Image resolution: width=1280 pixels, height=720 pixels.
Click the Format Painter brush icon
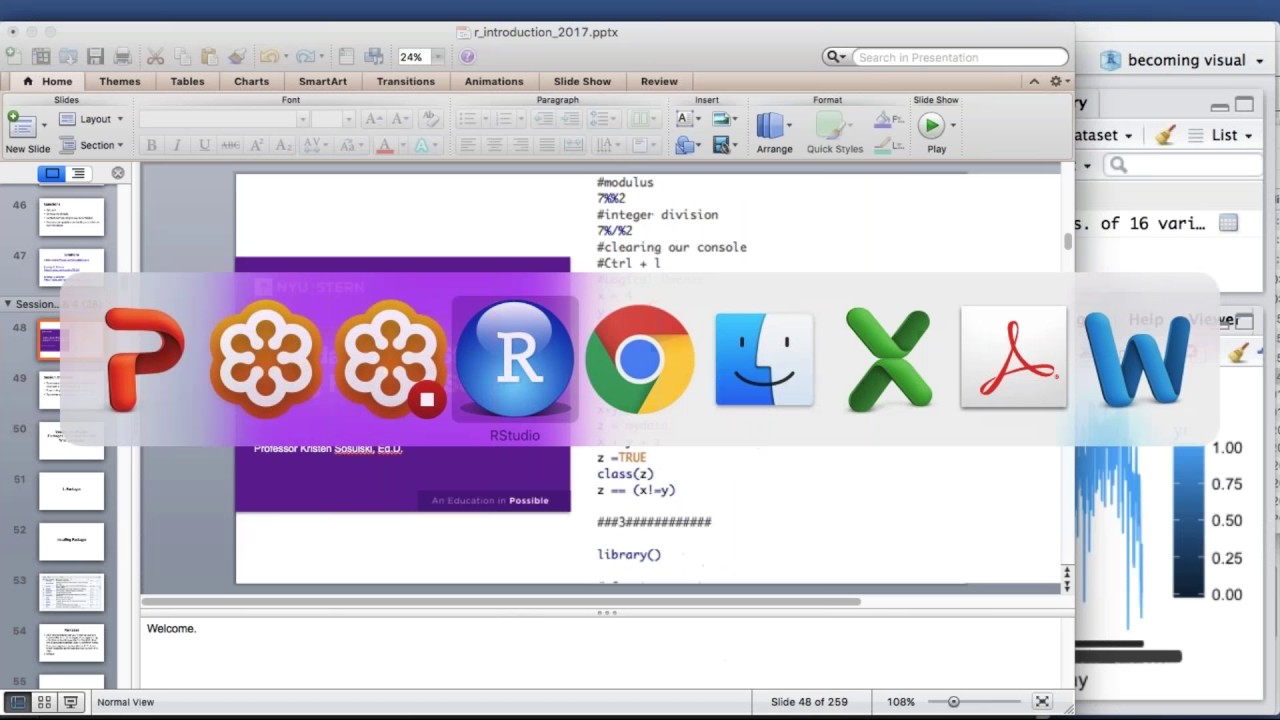coord(236,57)
